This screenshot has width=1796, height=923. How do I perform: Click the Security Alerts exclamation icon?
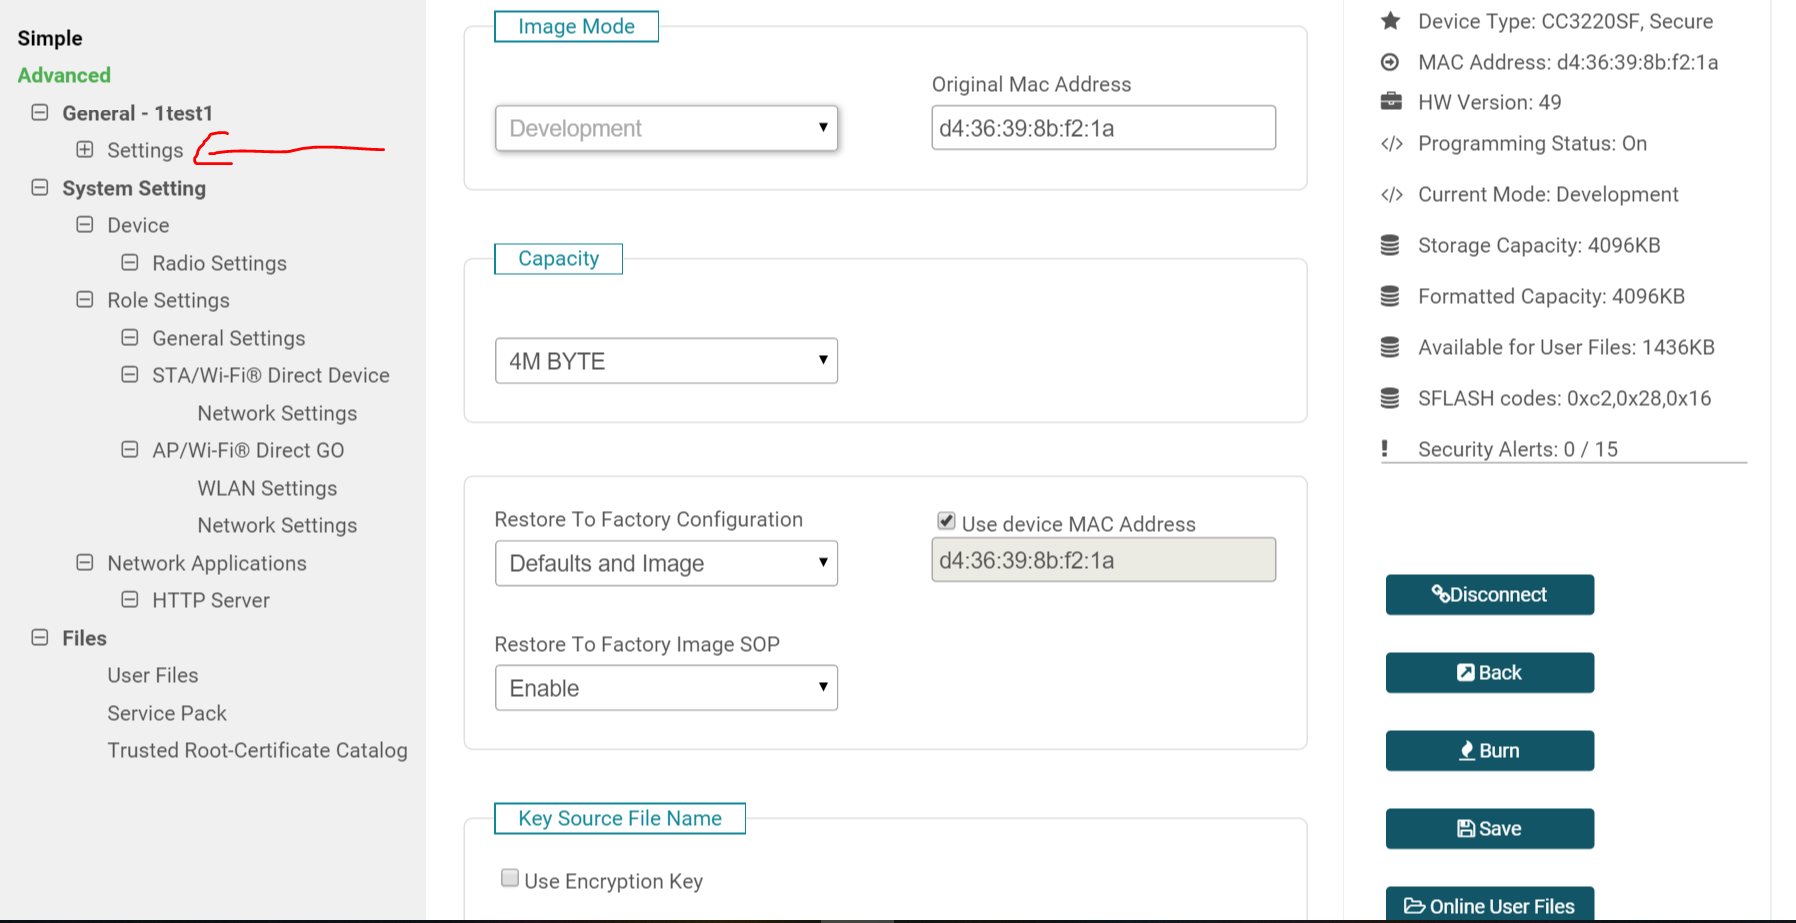click(x=1385, y=449)
